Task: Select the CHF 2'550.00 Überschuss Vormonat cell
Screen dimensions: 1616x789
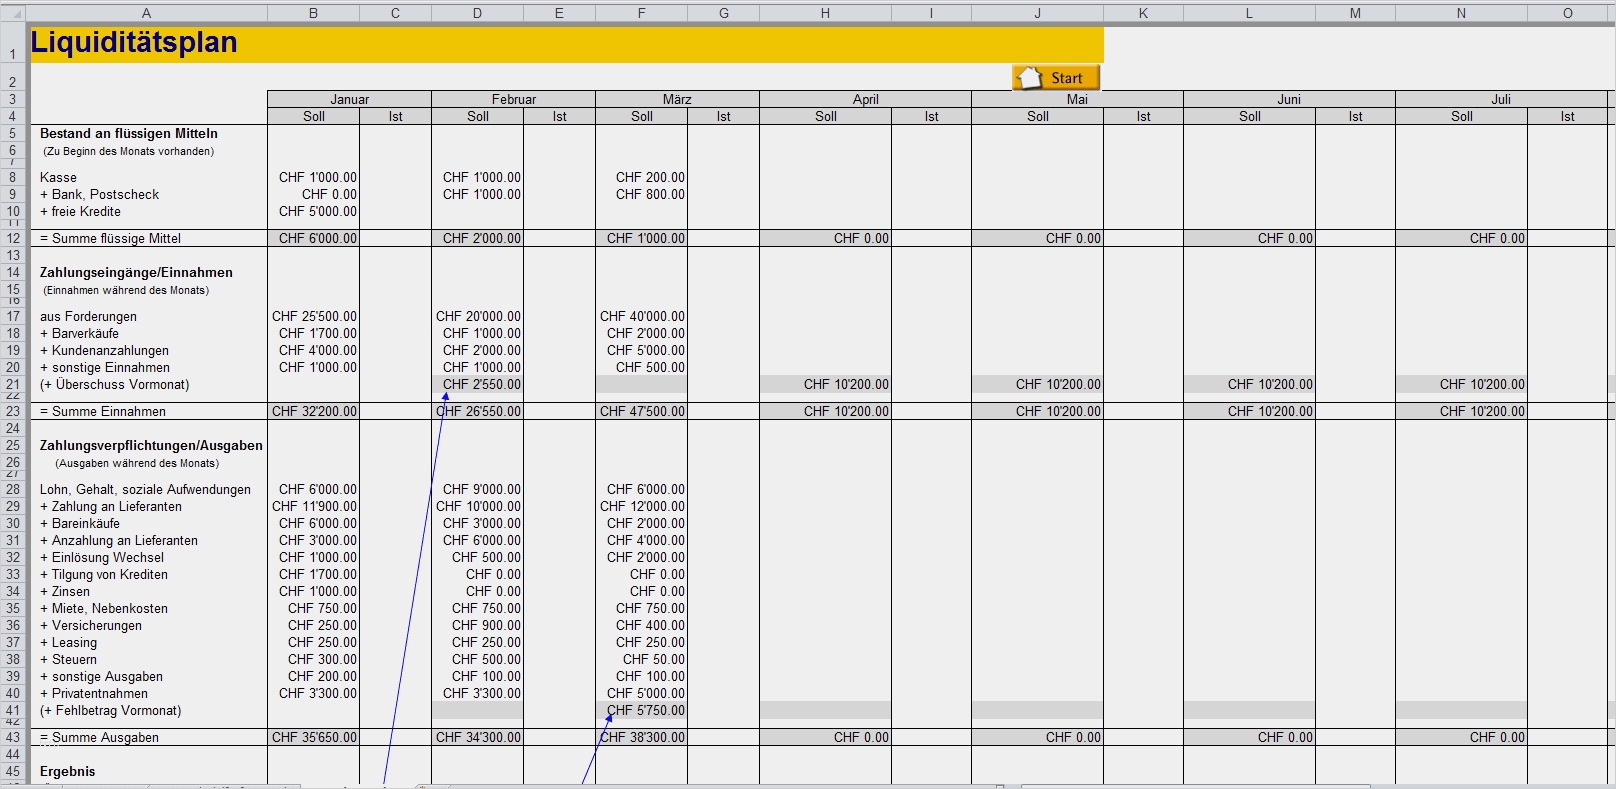Action: coord(480,384)
